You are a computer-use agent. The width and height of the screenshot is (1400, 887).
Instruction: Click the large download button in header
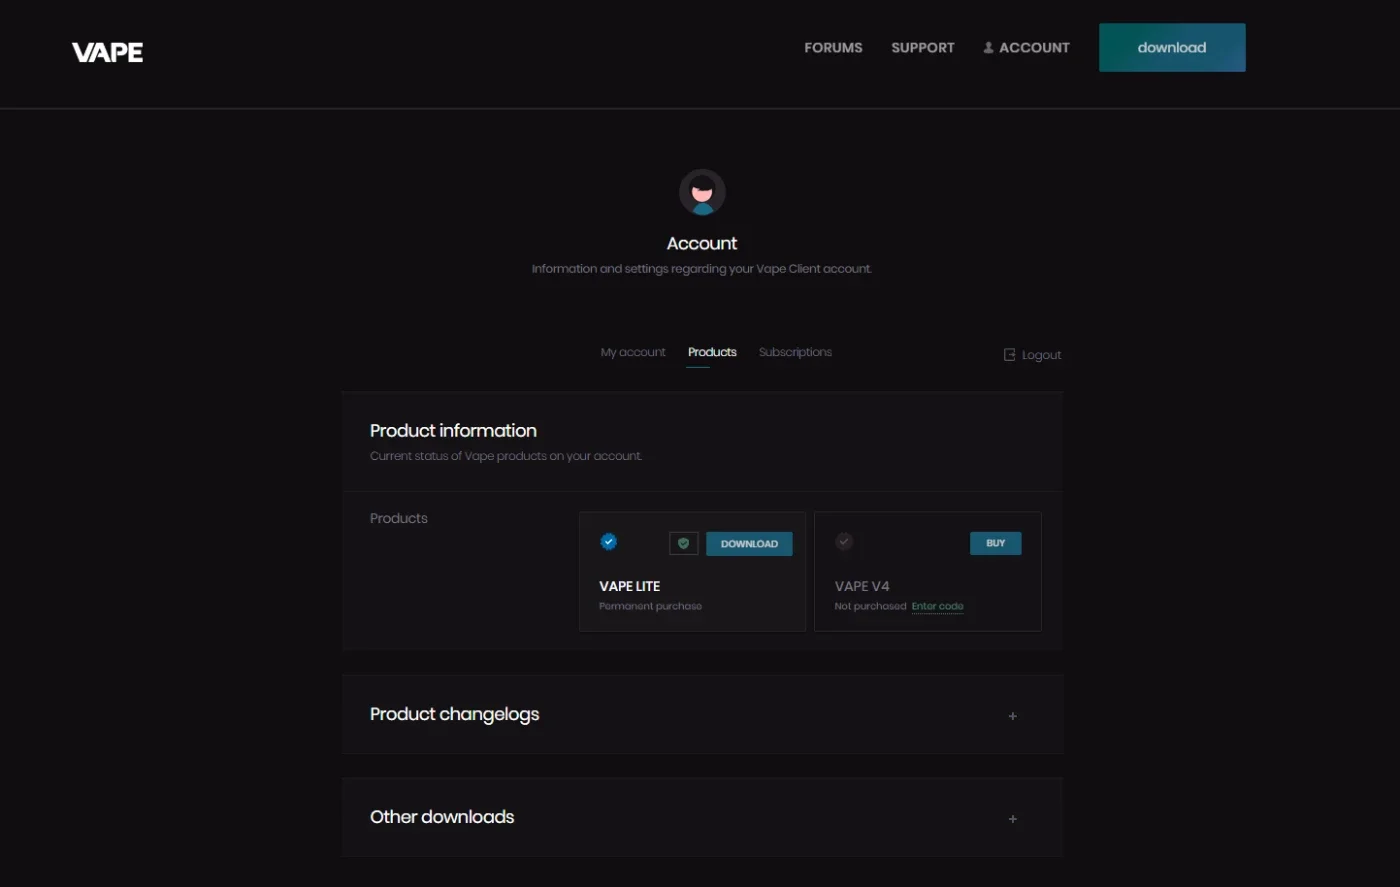[1172, 48]
